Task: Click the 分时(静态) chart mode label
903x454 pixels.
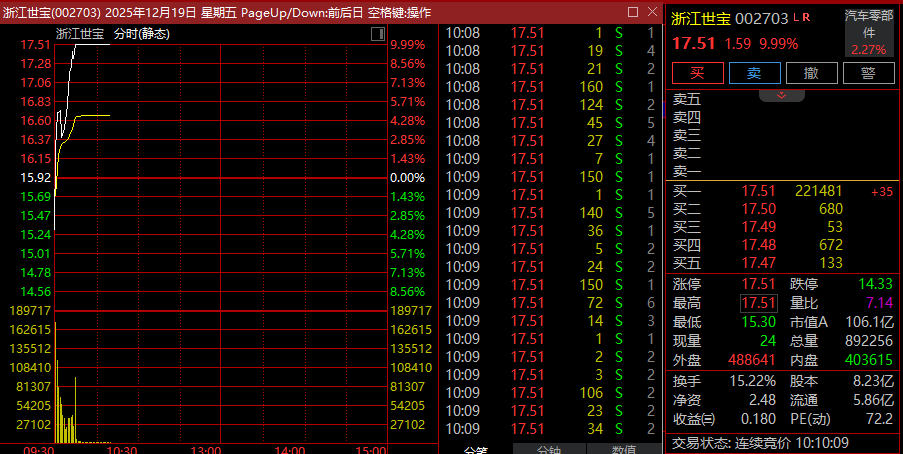Action: [x=141, y=34]
